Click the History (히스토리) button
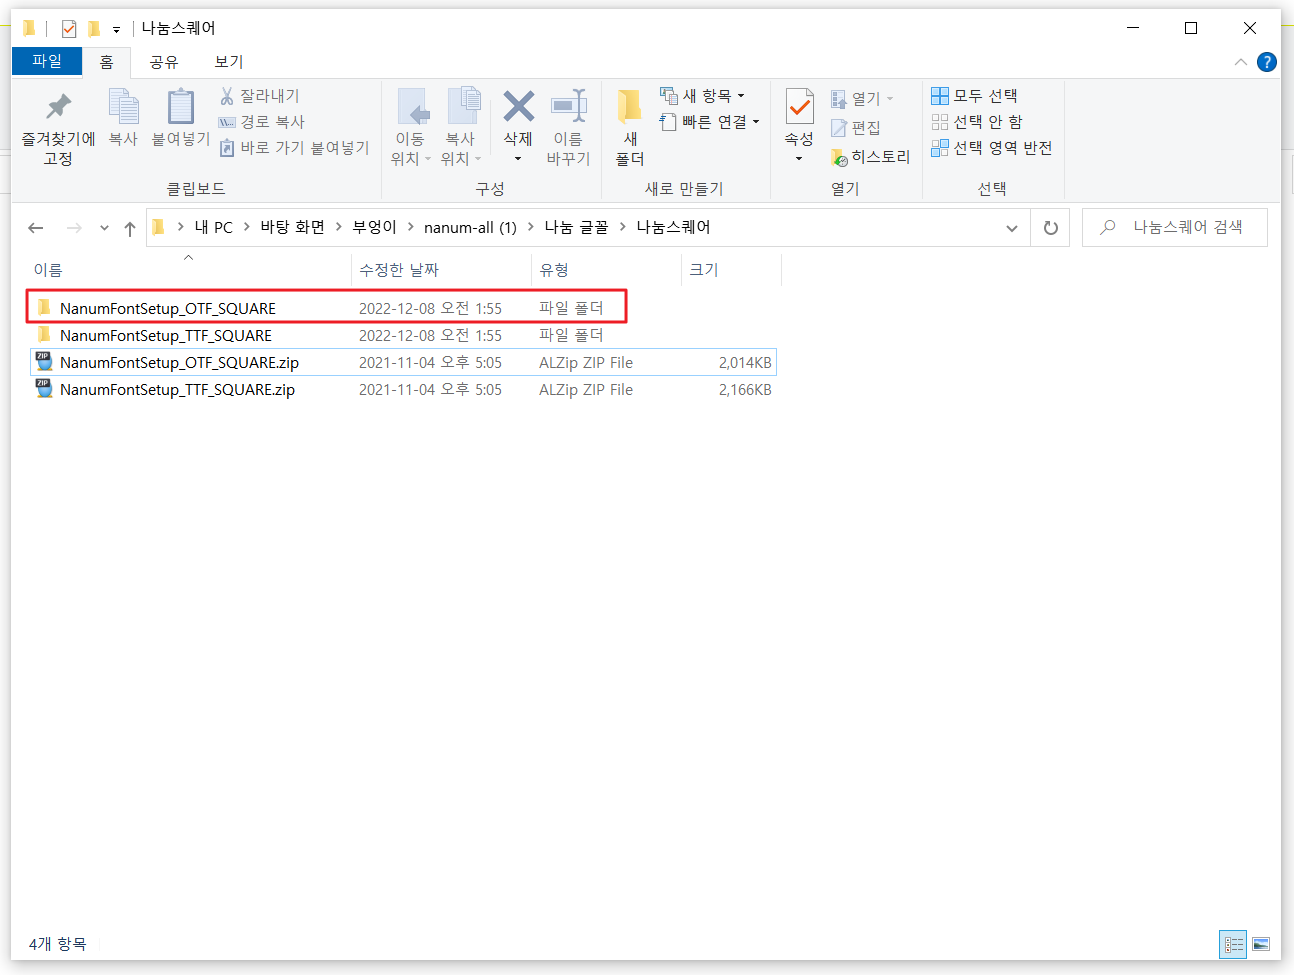This screenshot has height=975, width=1294. tap(870, 157)
